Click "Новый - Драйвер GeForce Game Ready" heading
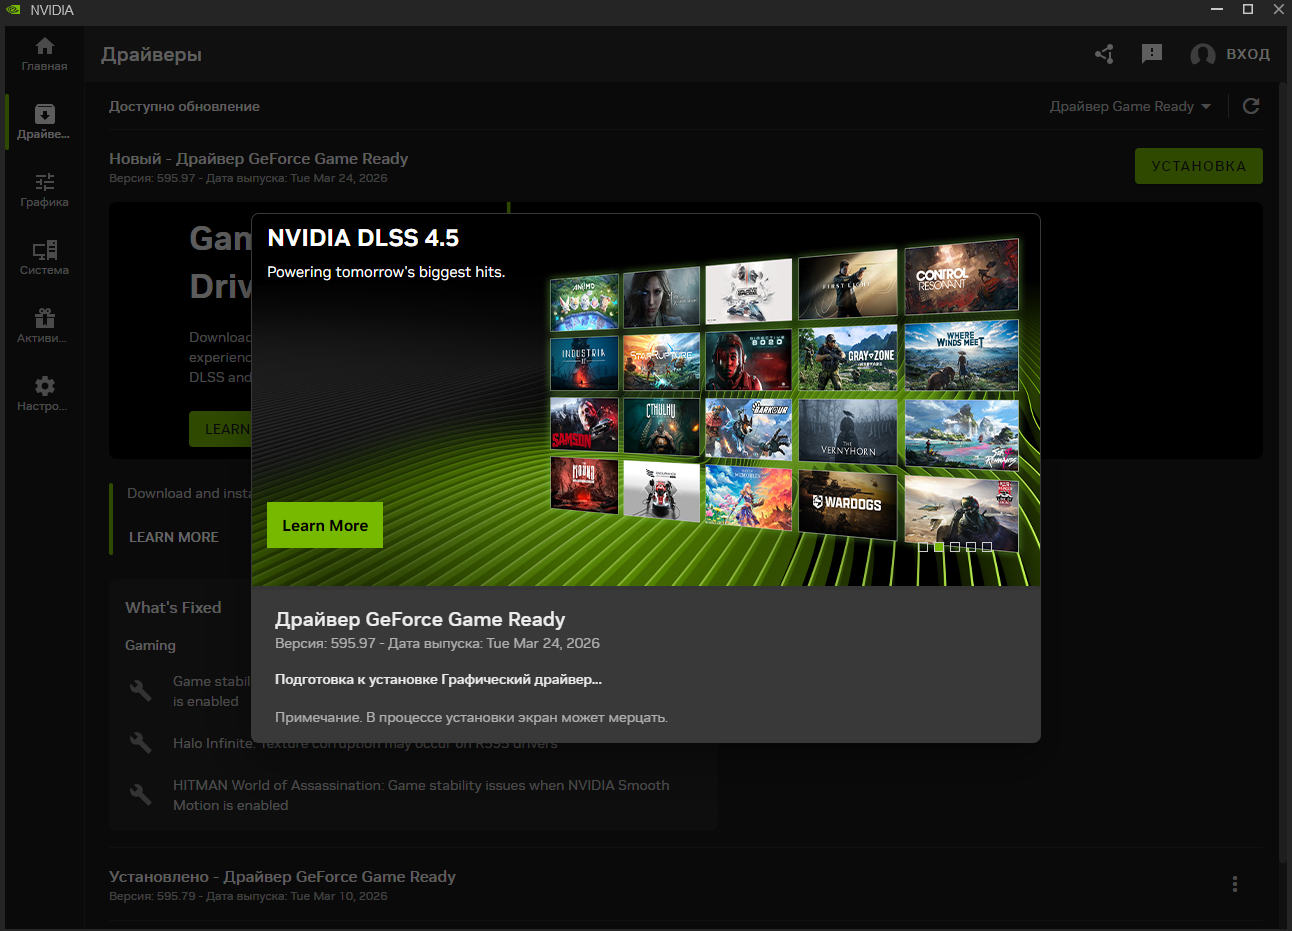This screenshot has height=931, width=1292. click(259, 158)
